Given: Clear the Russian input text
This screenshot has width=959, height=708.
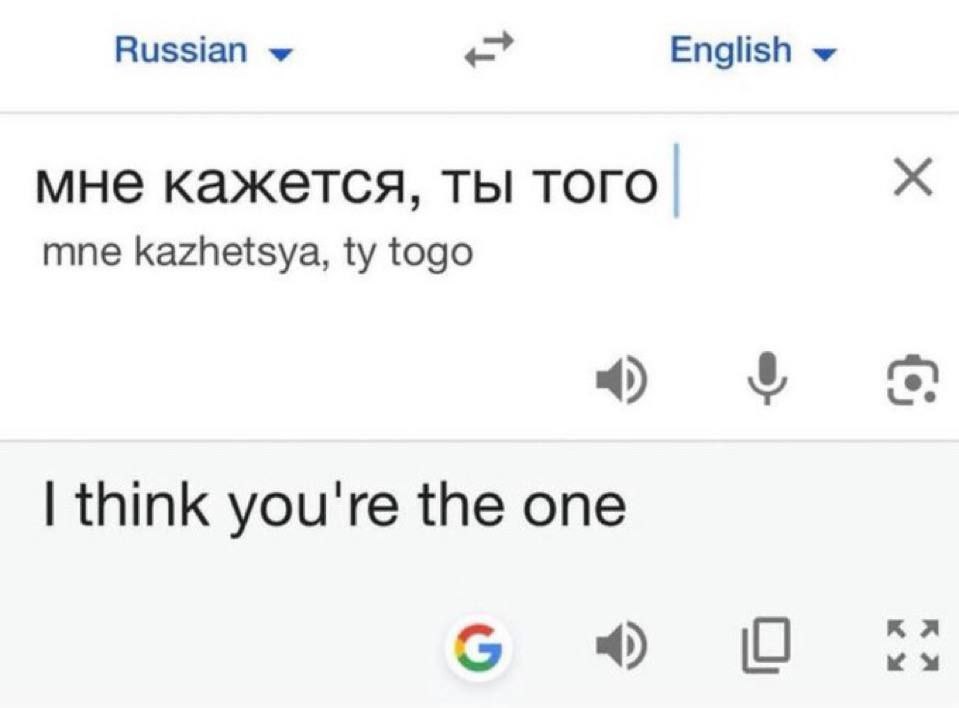Looking at the screenshot, I should pyautogui.click(x=911, y=180).
